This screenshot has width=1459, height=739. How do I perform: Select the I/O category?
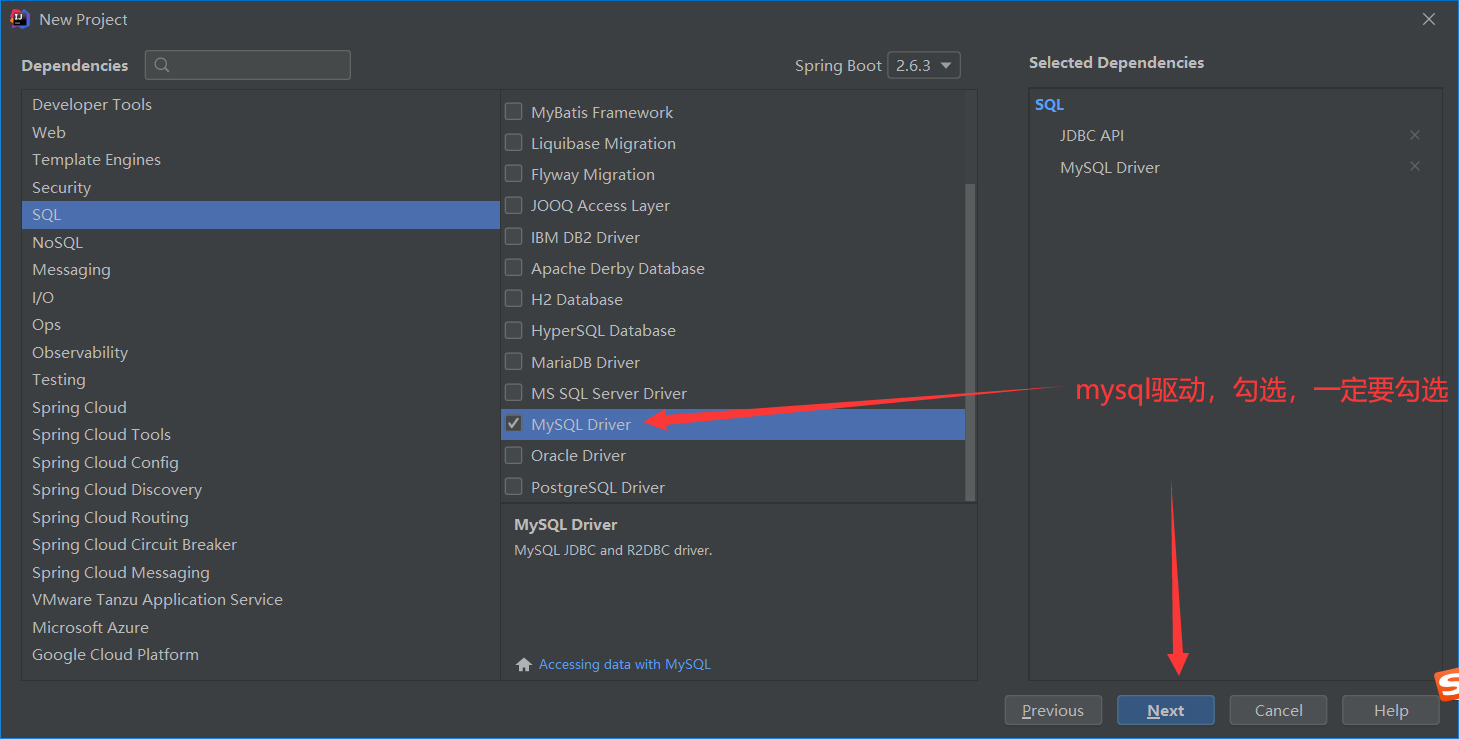click(x=260, y=297)
